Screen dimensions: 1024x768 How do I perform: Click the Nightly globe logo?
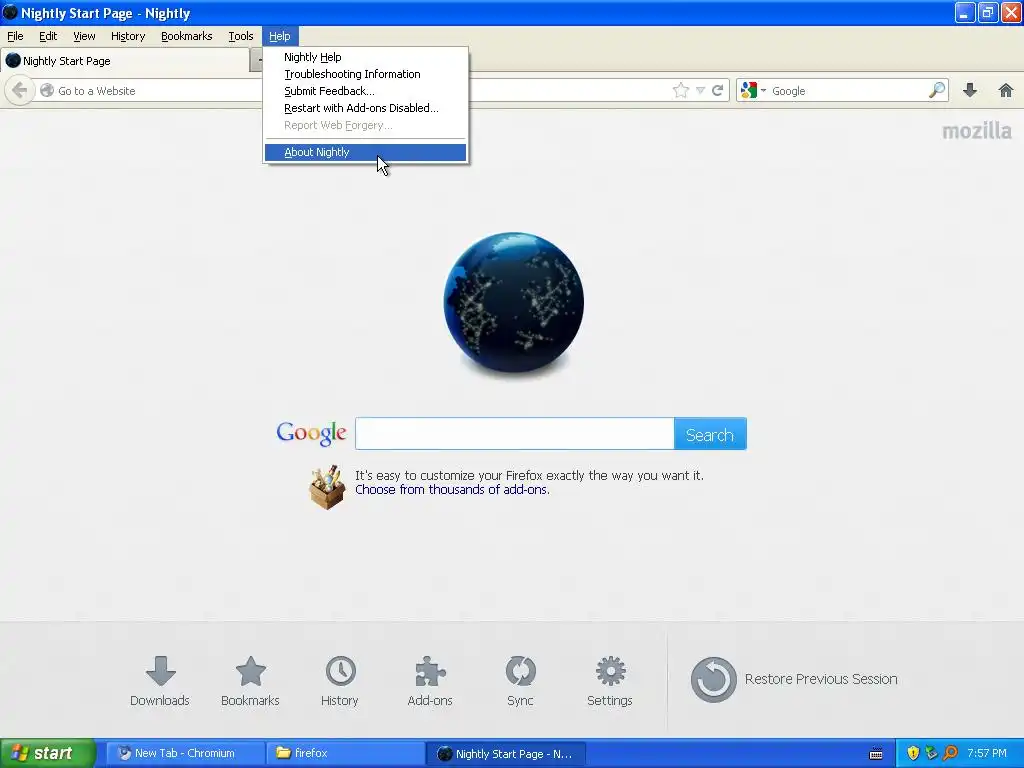tap(513, 302)
